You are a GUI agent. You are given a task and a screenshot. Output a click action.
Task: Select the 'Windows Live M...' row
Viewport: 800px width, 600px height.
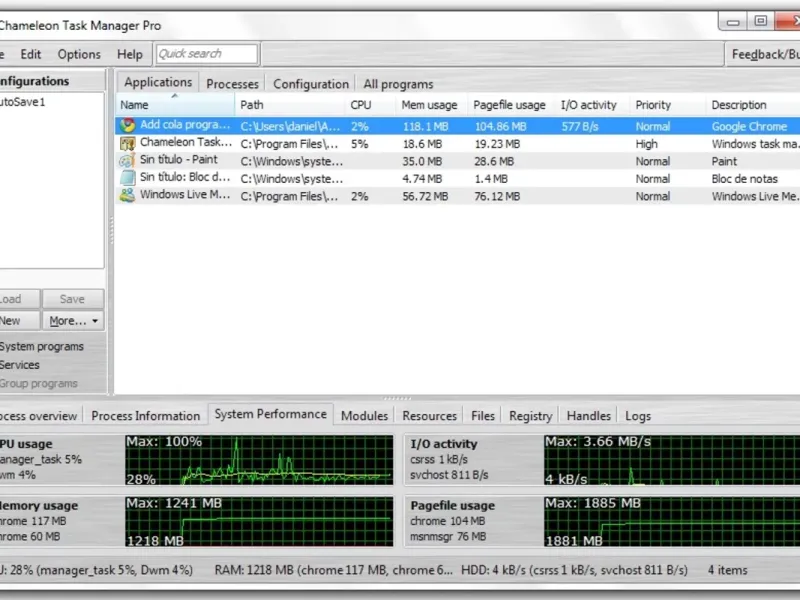point(458,195)
